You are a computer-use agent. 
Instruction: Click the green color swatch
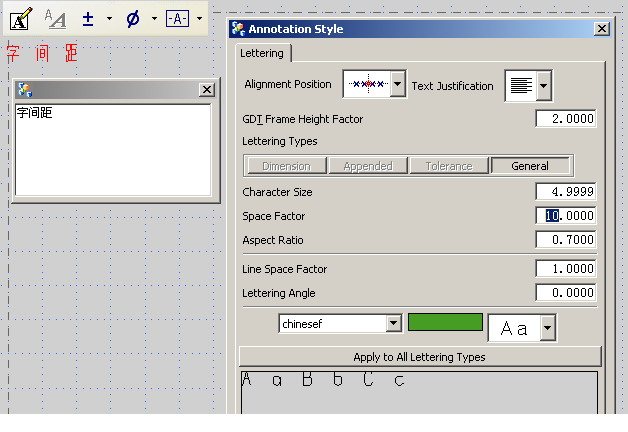click(x=445, y=323)
